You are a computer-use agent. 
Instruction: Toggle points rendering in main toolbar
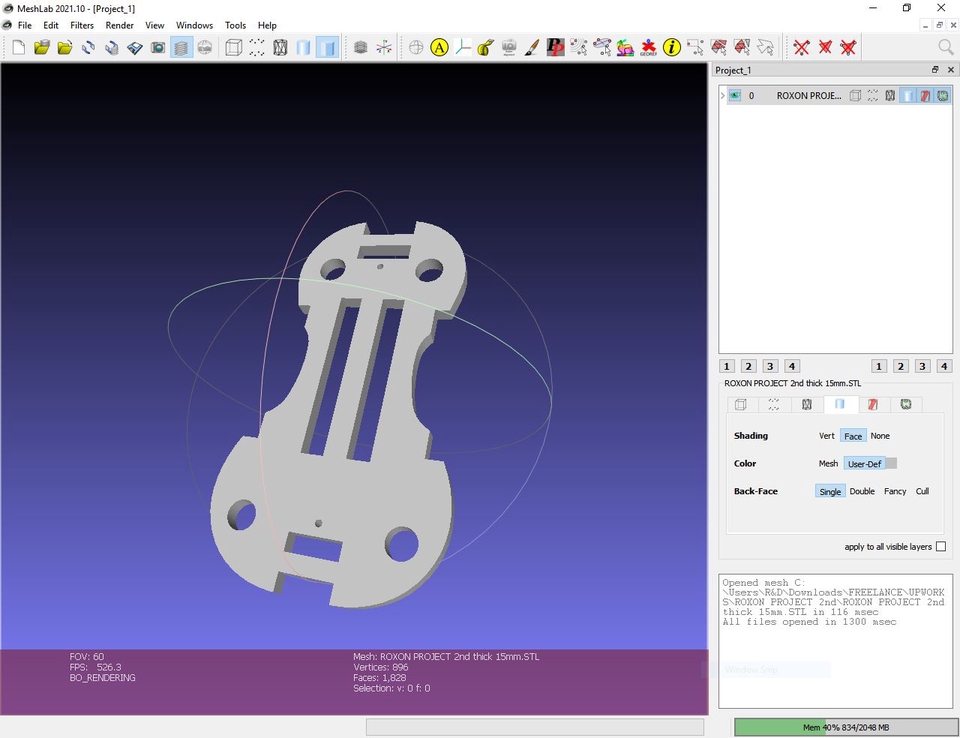click(257, 47)
